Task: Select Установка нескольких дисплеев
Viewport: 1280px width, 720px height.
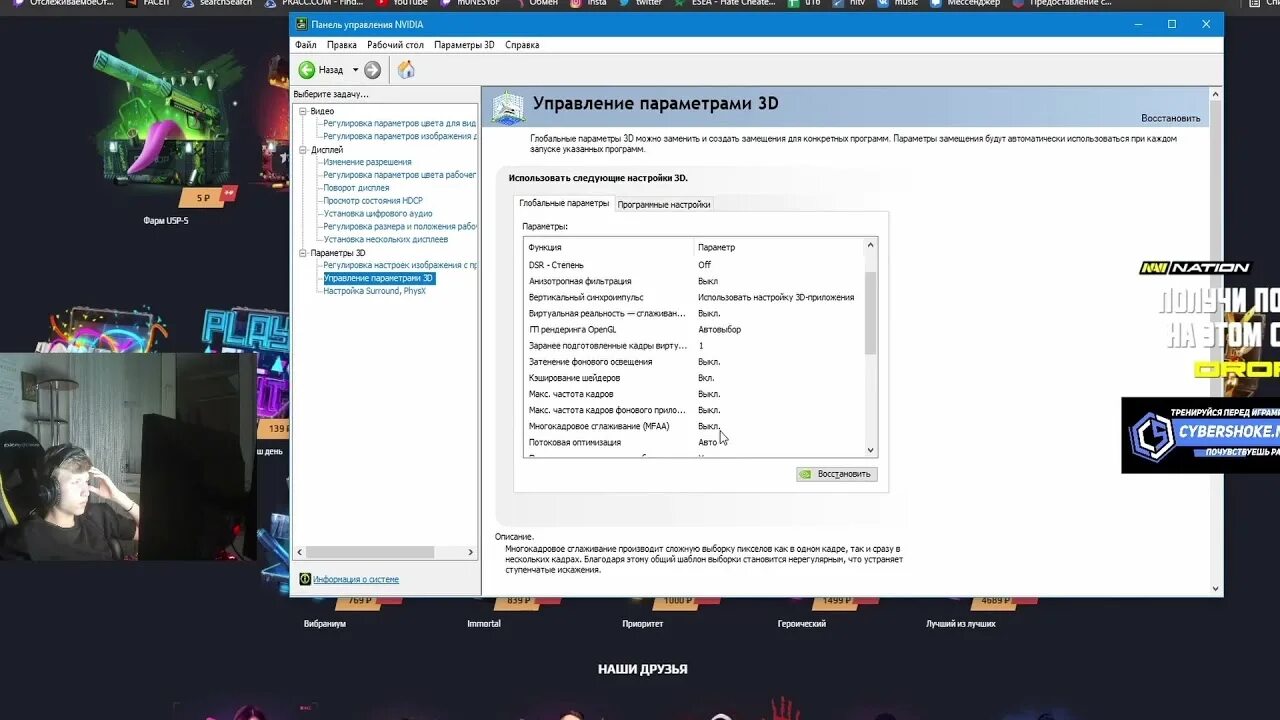Action: click(x=386, y=240)
